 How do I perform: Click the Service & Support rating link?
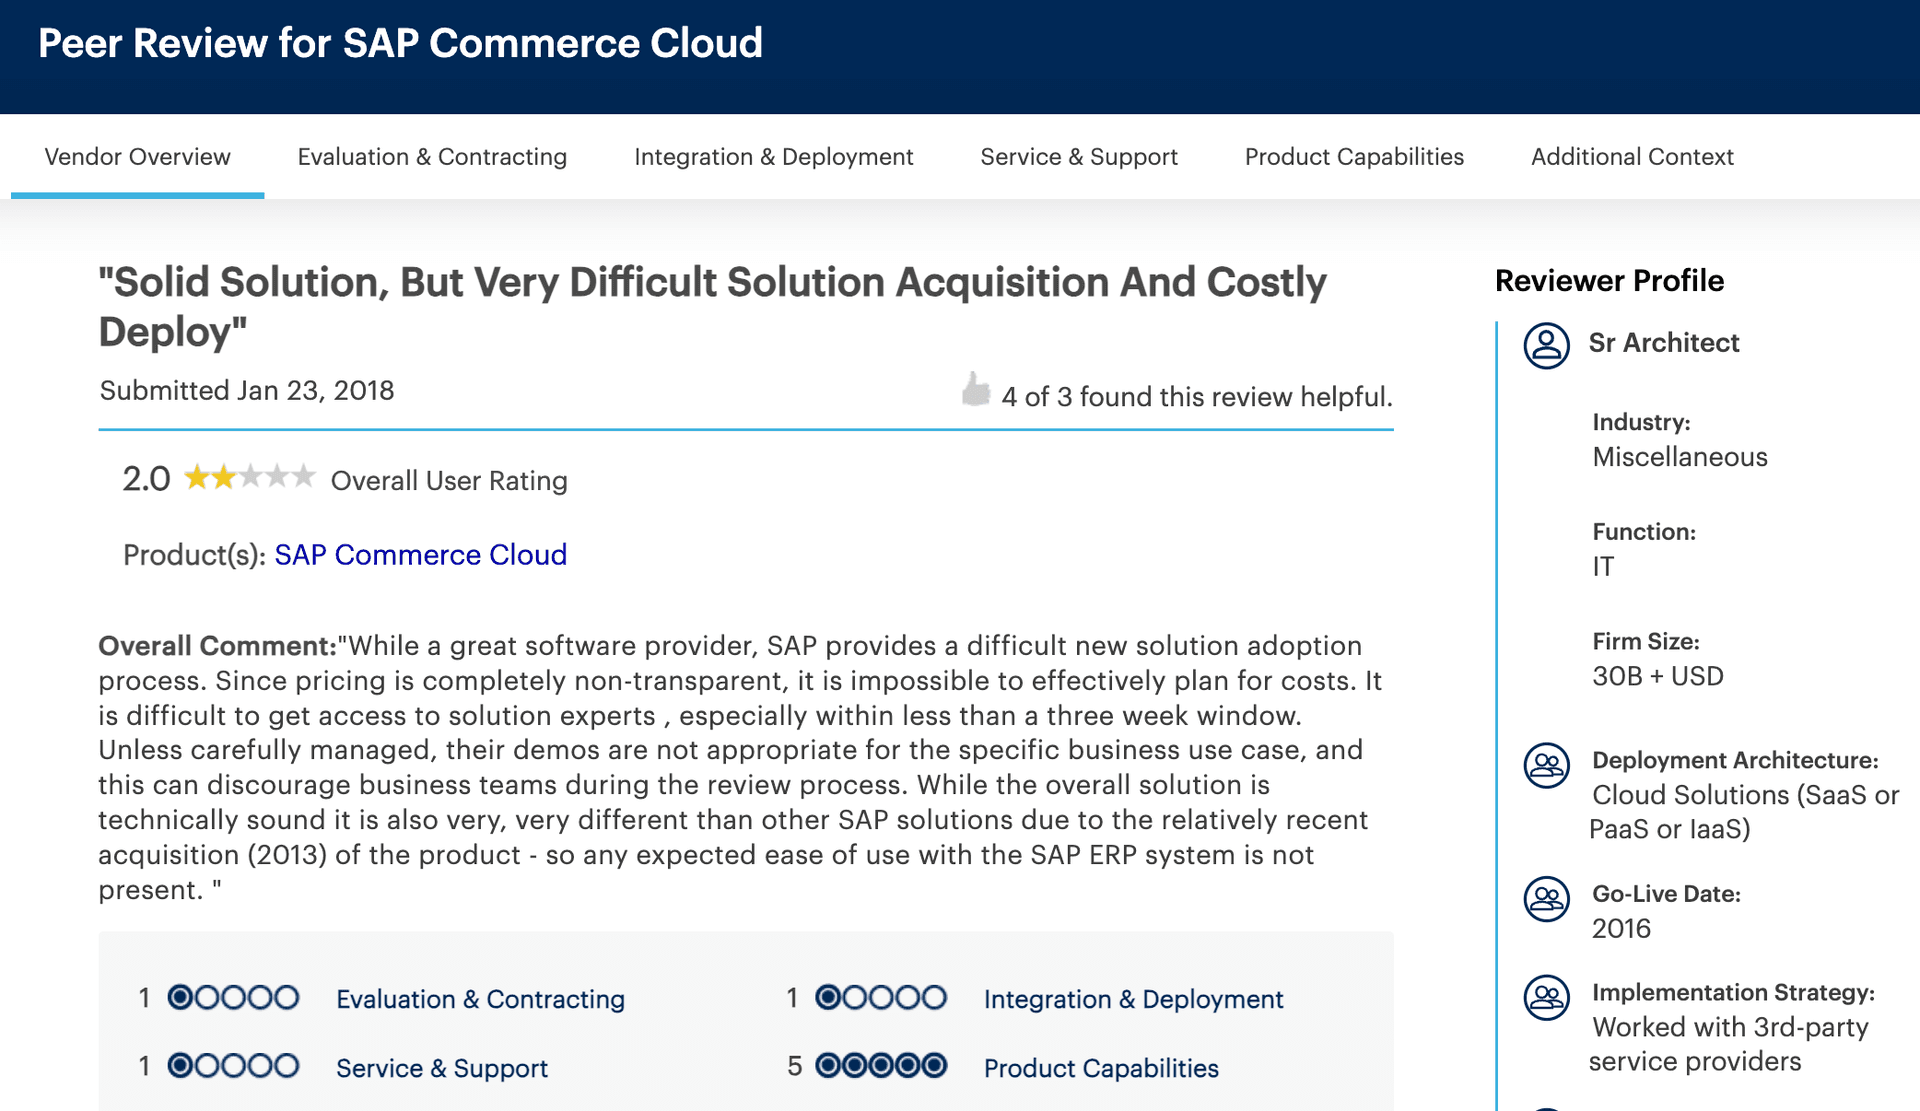(442, 1068)
